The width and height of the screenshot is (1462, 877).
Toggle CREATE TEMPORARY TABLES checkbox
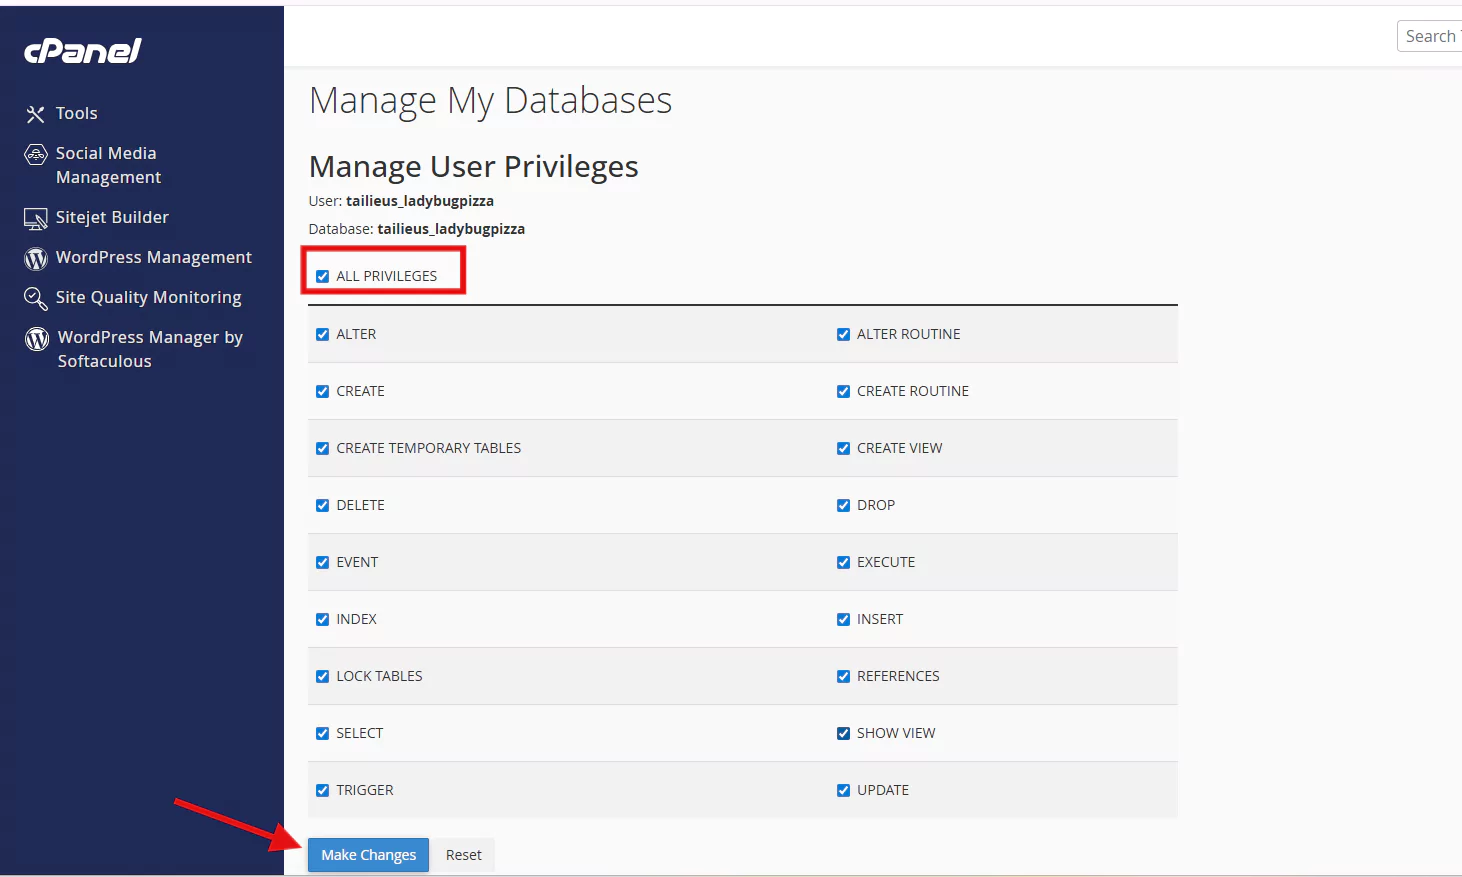(322, 448)
